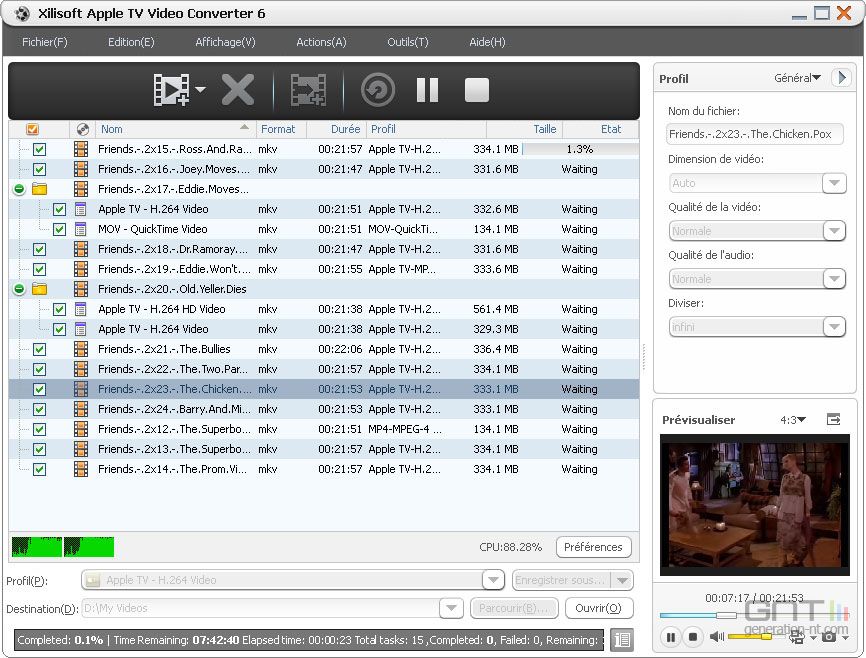Screen dimensions: 866x658
Task: Click the snapshot camera icon in preview
Action: click(829, 636)
